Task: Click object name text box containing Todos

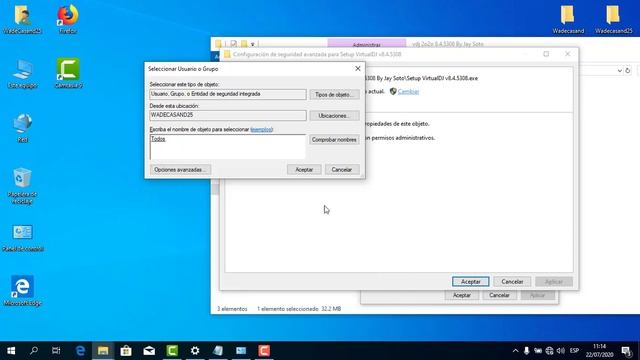Action: coord(227,147)
